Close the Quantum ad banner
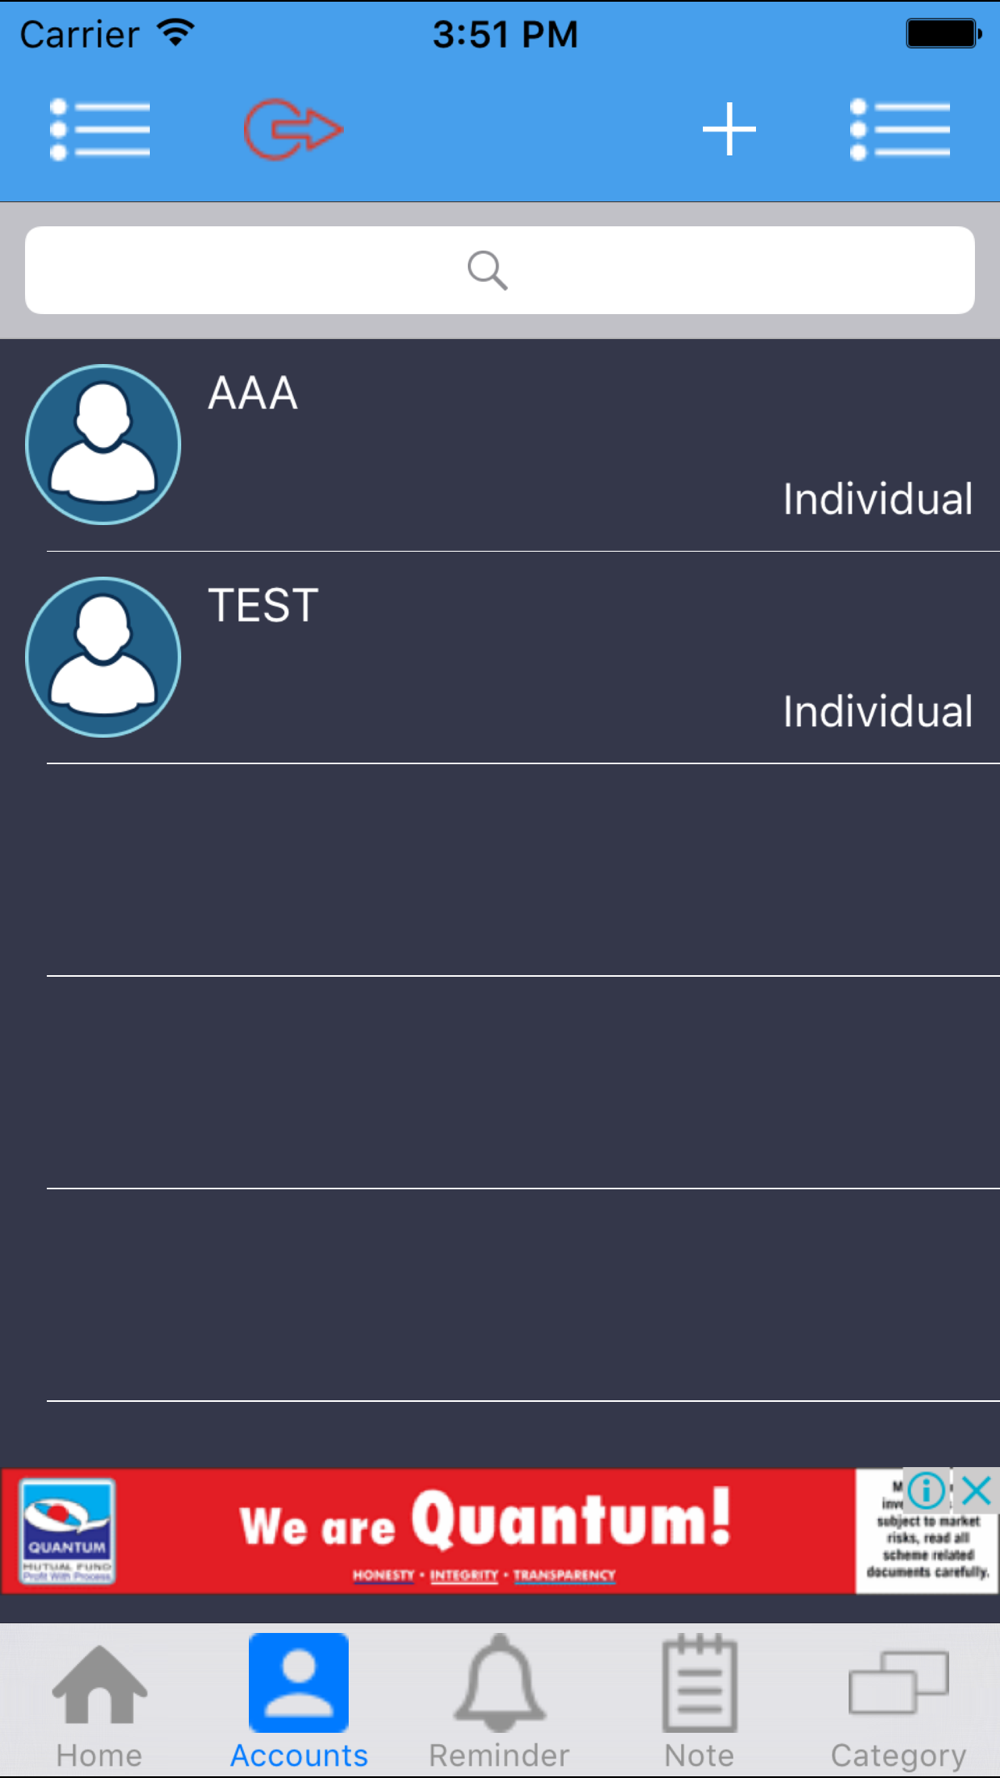The width and height of the screenshot is (1000, 1778). 976,1490
